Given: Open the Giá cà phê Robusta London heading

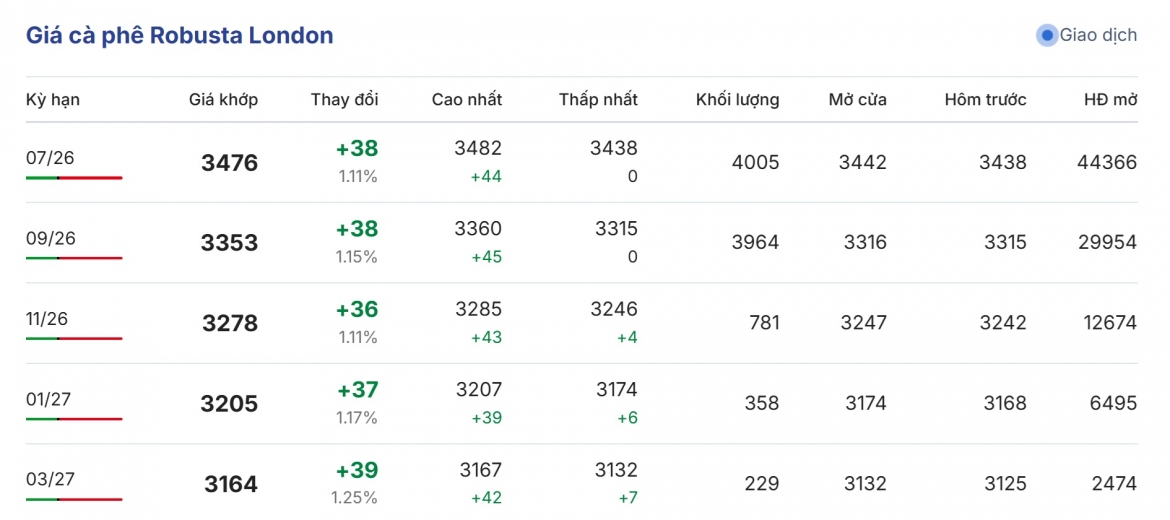Looking at the screenshot, I should tap(179, 35).
